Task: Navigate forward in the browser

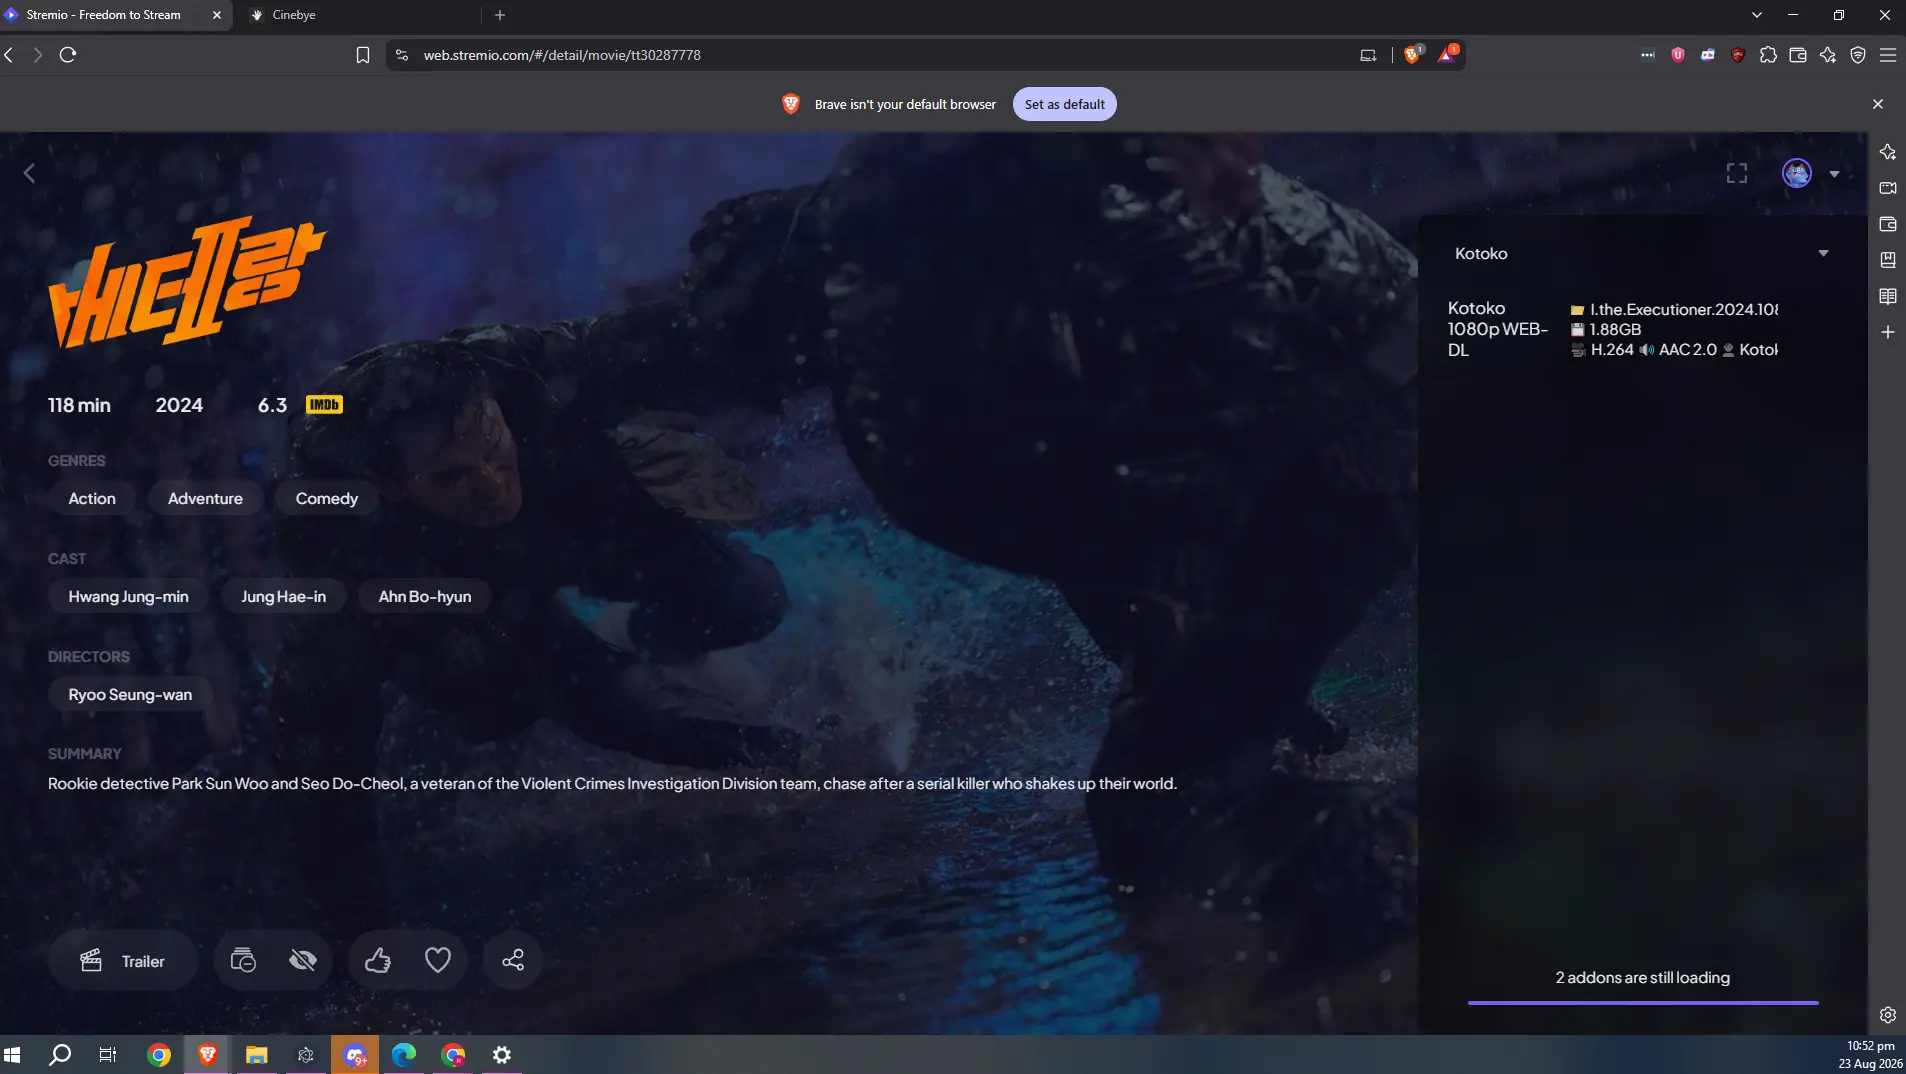Action: 38,55
